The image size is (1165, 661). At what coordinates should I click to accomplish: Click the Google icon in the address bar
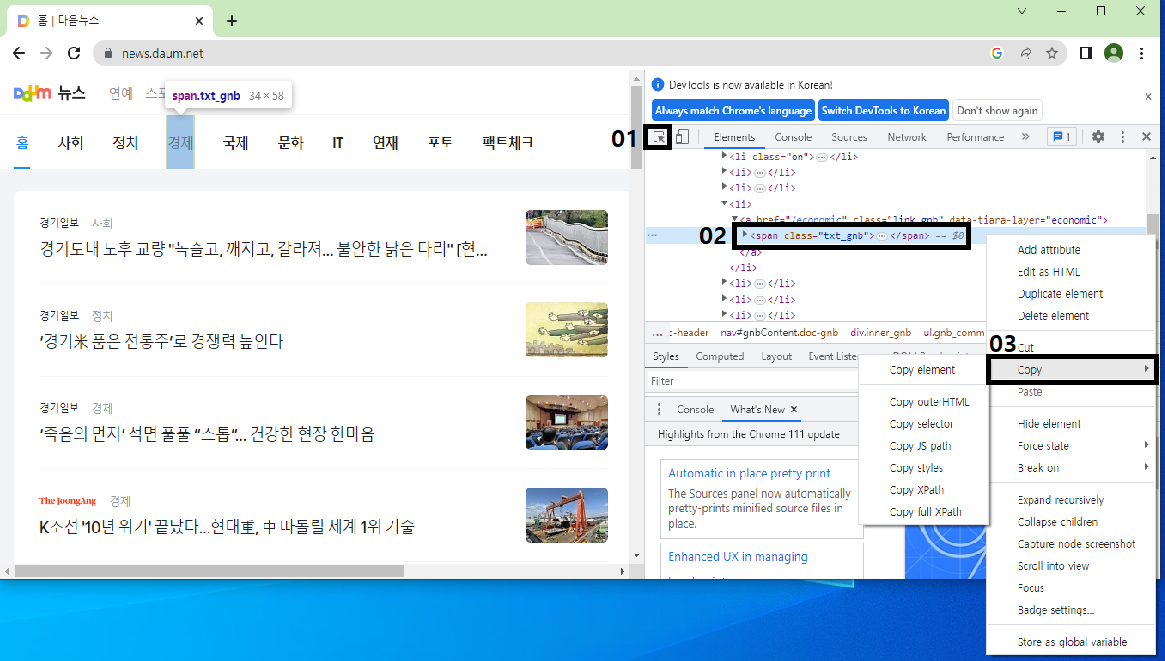pos(996,54)
